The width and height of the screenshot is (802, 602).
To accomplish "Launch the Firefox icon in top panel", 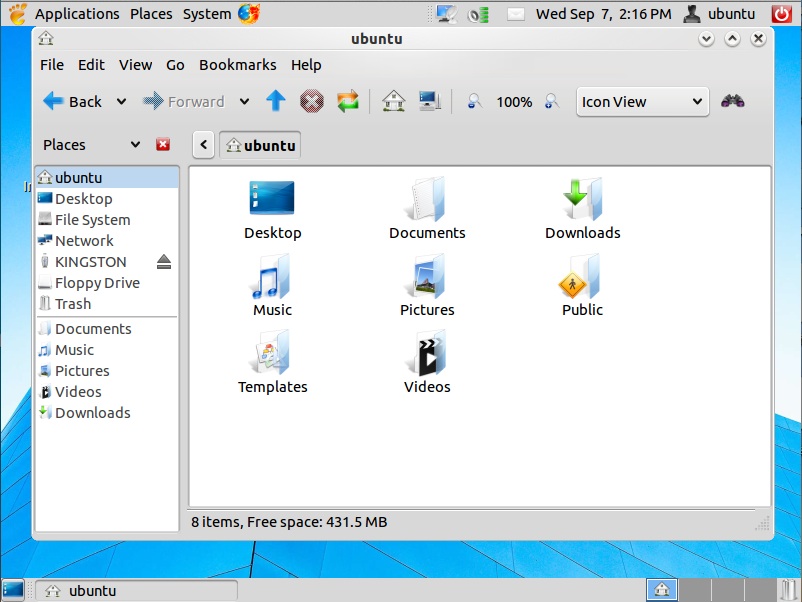I will 249,13.
